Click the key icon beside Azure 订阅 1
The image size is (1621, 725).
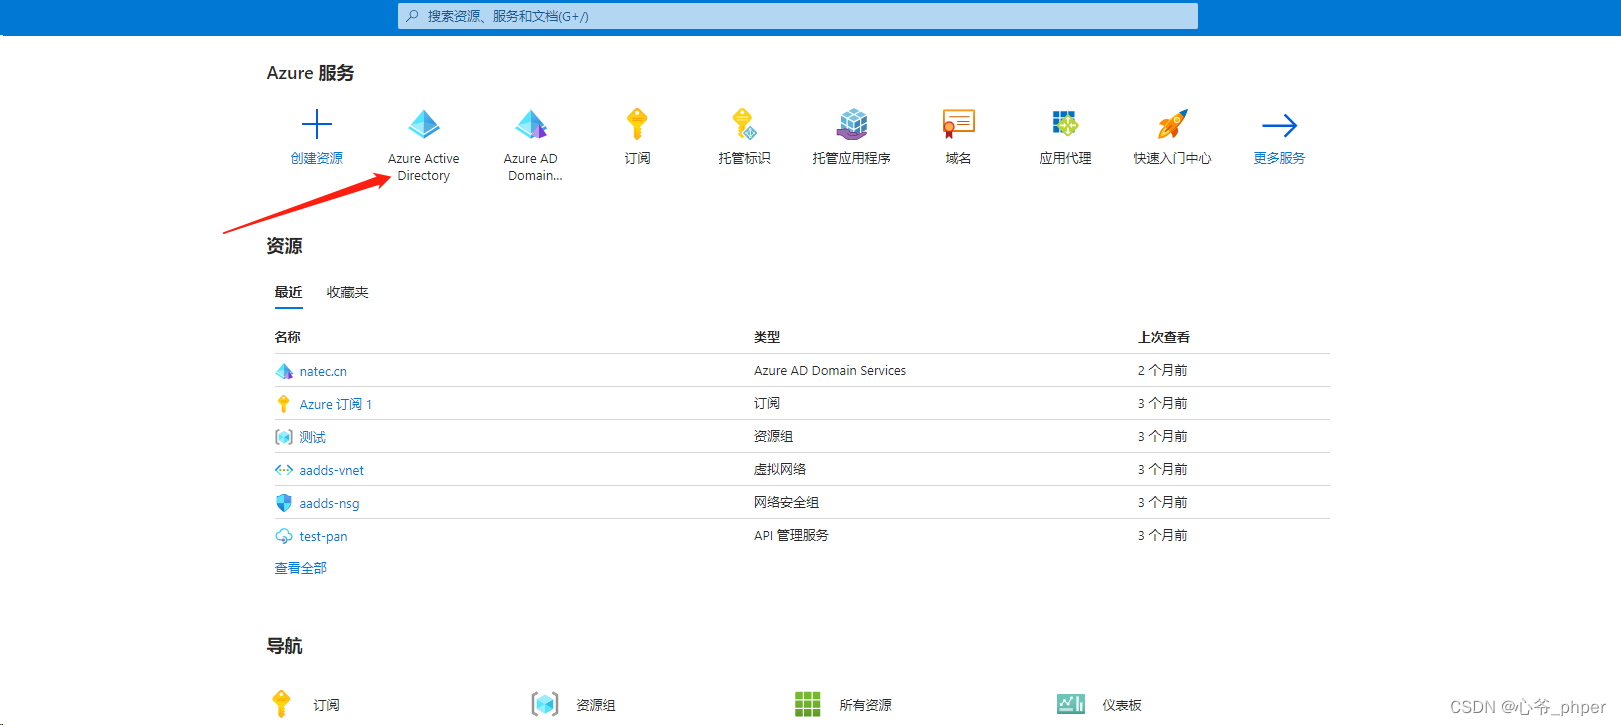click(283, 404)
